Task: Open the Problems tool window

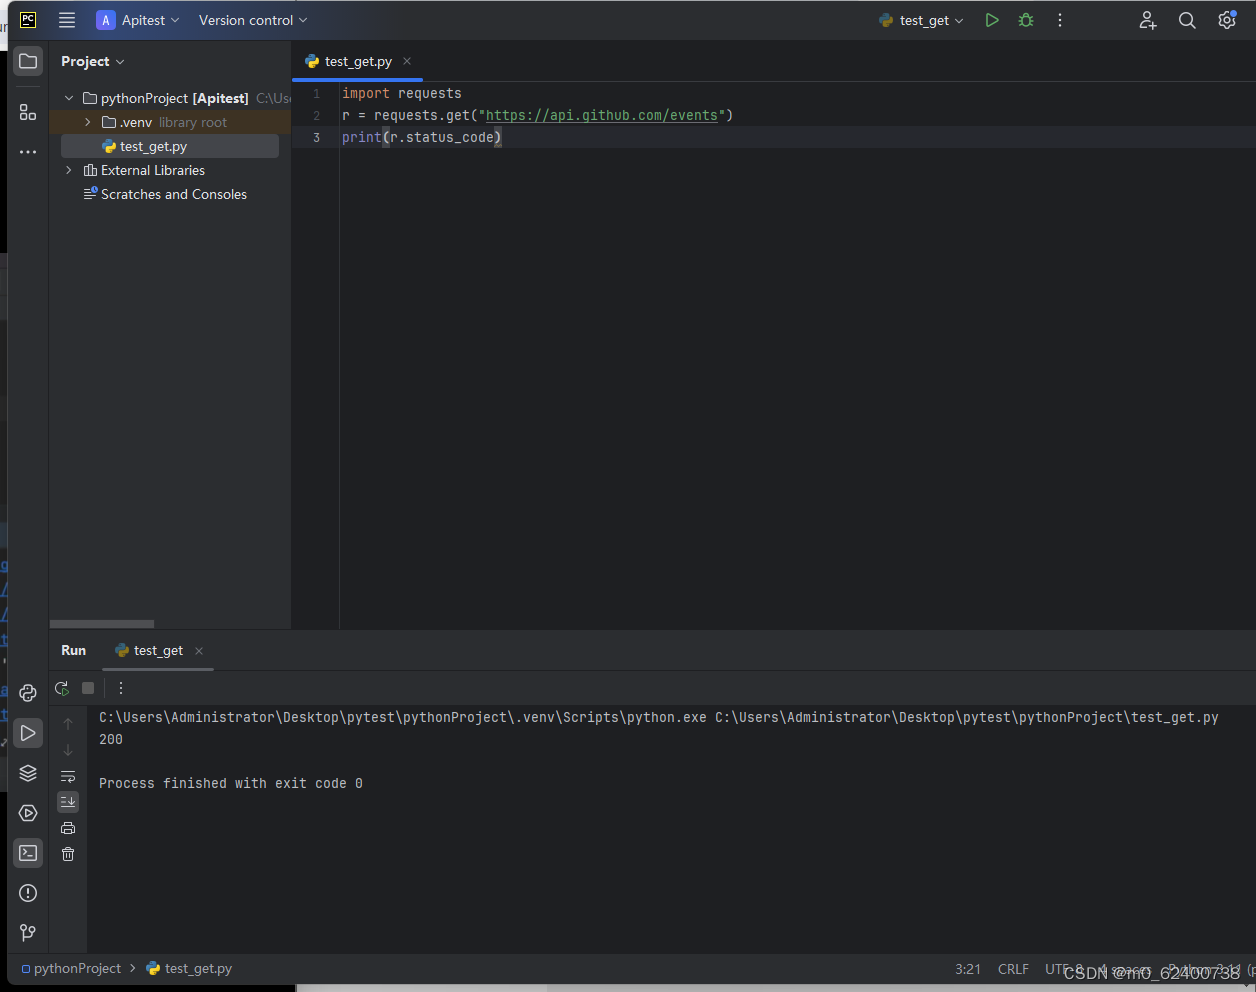Action: (28, 893)
